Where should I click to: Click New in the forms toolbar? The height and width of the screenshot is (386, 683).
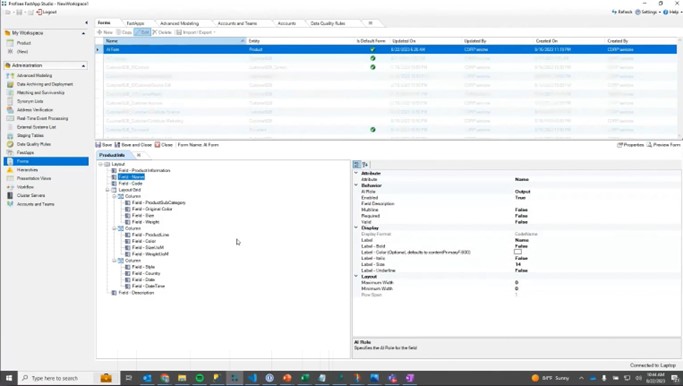coord(105,32)
